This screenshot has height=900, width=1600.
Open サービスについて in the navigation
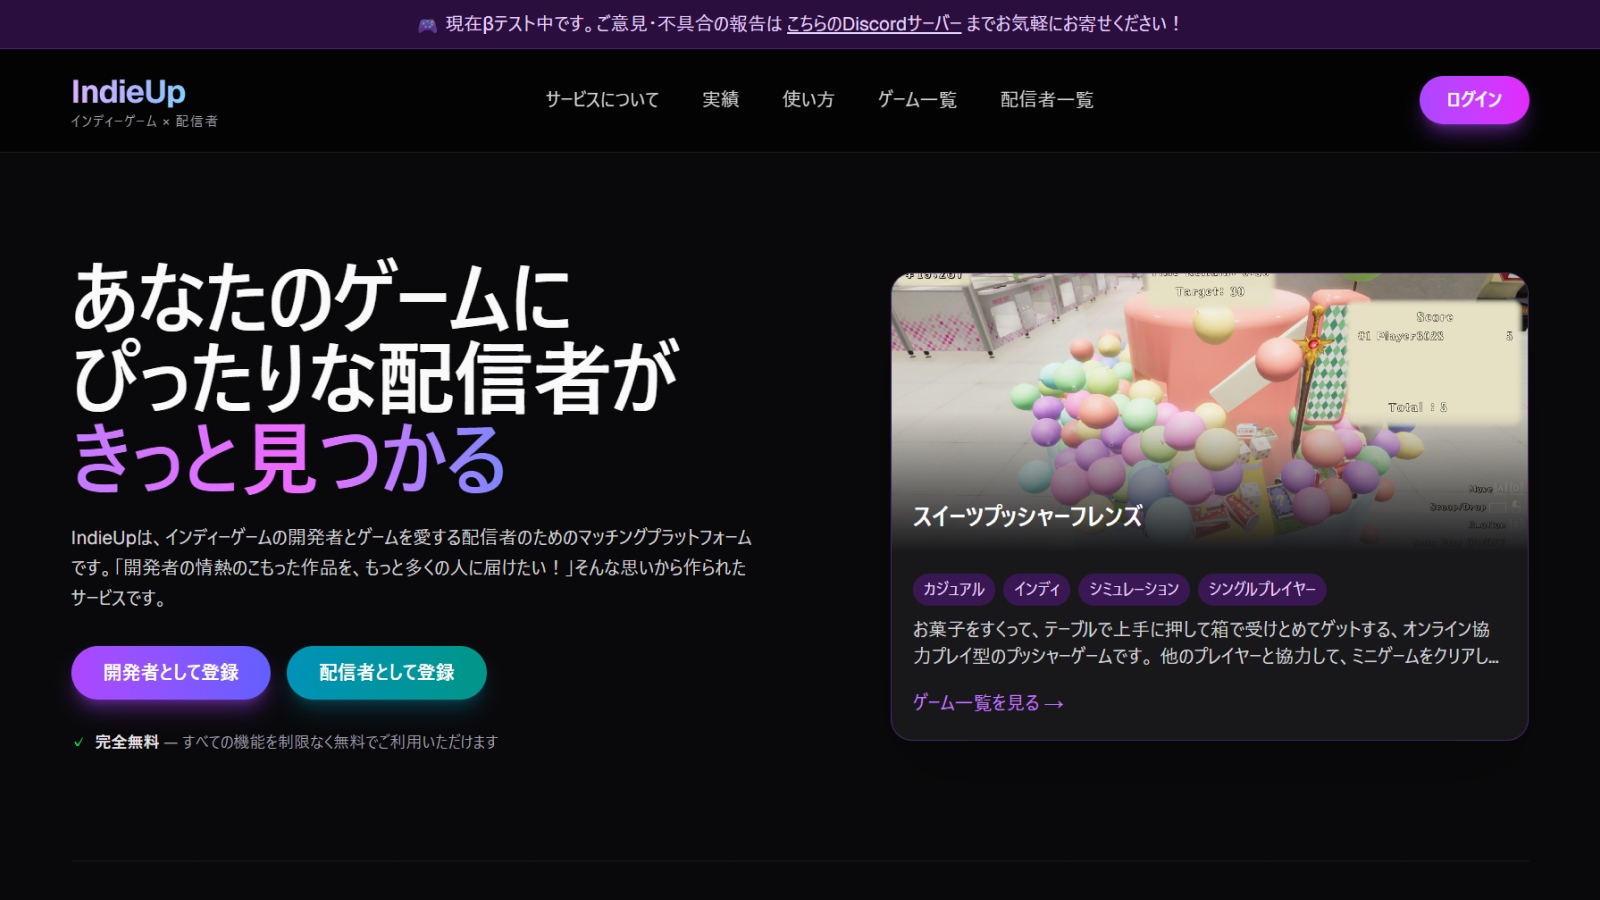(x=600, y=100)
